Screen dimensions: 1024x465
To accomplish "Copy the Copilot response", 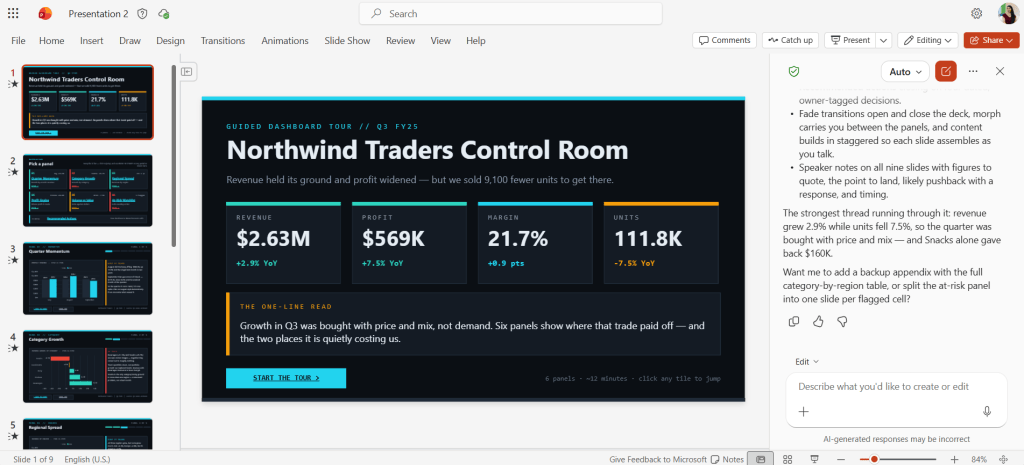I will pyautogui.click(x=794, y=321).
